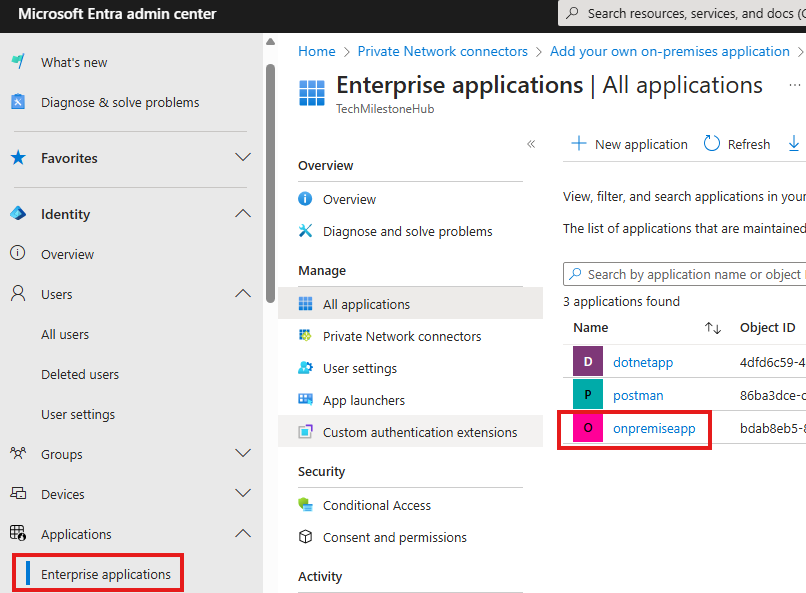Click the pink O tile for onpremiseapp
Viewport: 806px width, 593px height.
point(588,427)
